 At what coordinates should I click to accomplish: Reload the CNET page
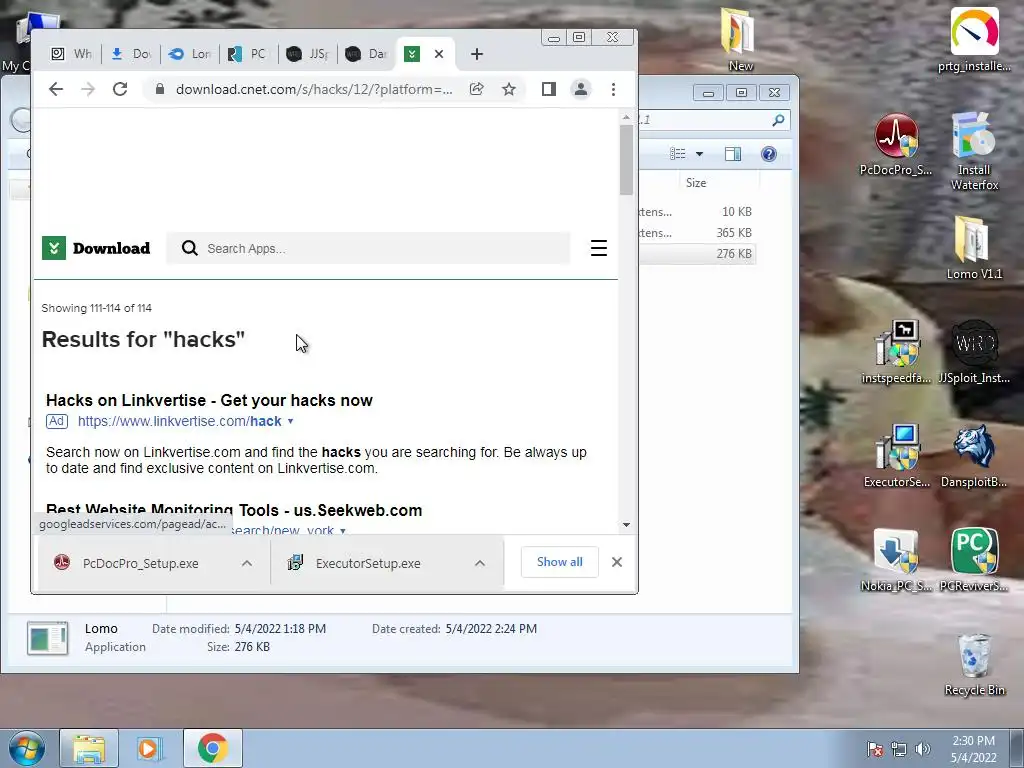[x=120, y=89]
